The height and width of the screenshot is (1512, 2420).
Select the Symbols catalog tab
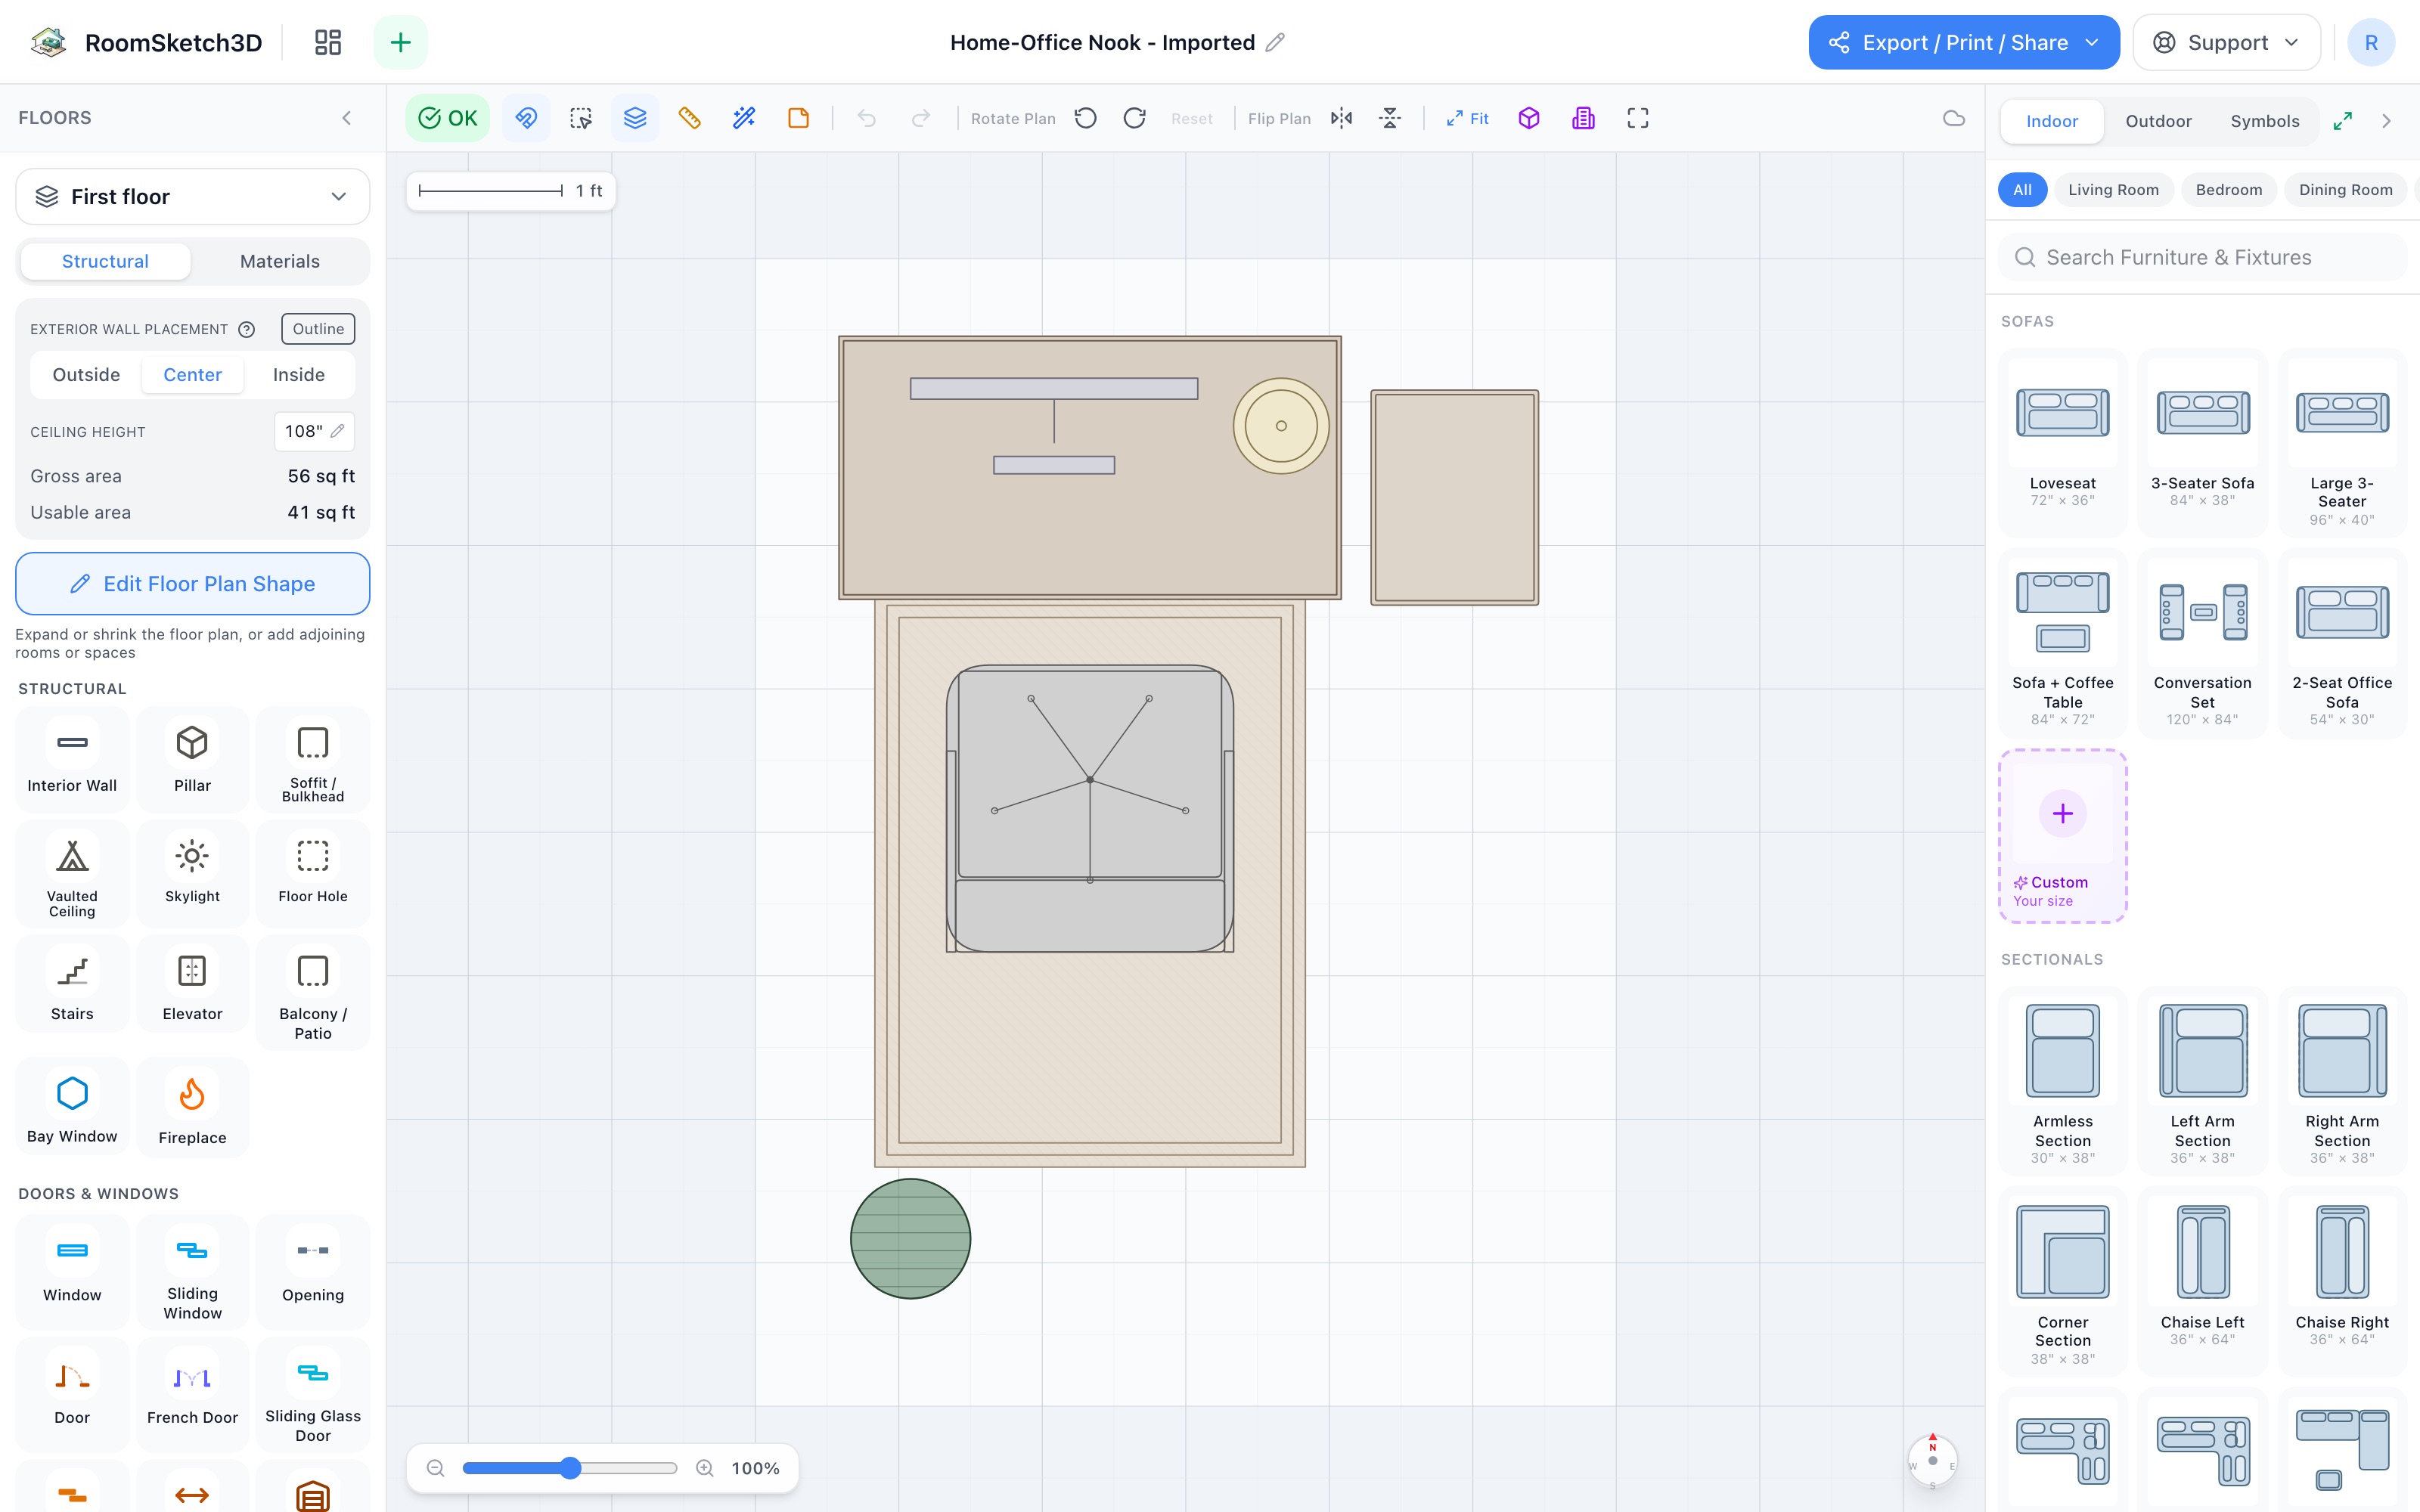click(x=2265, y=121)
